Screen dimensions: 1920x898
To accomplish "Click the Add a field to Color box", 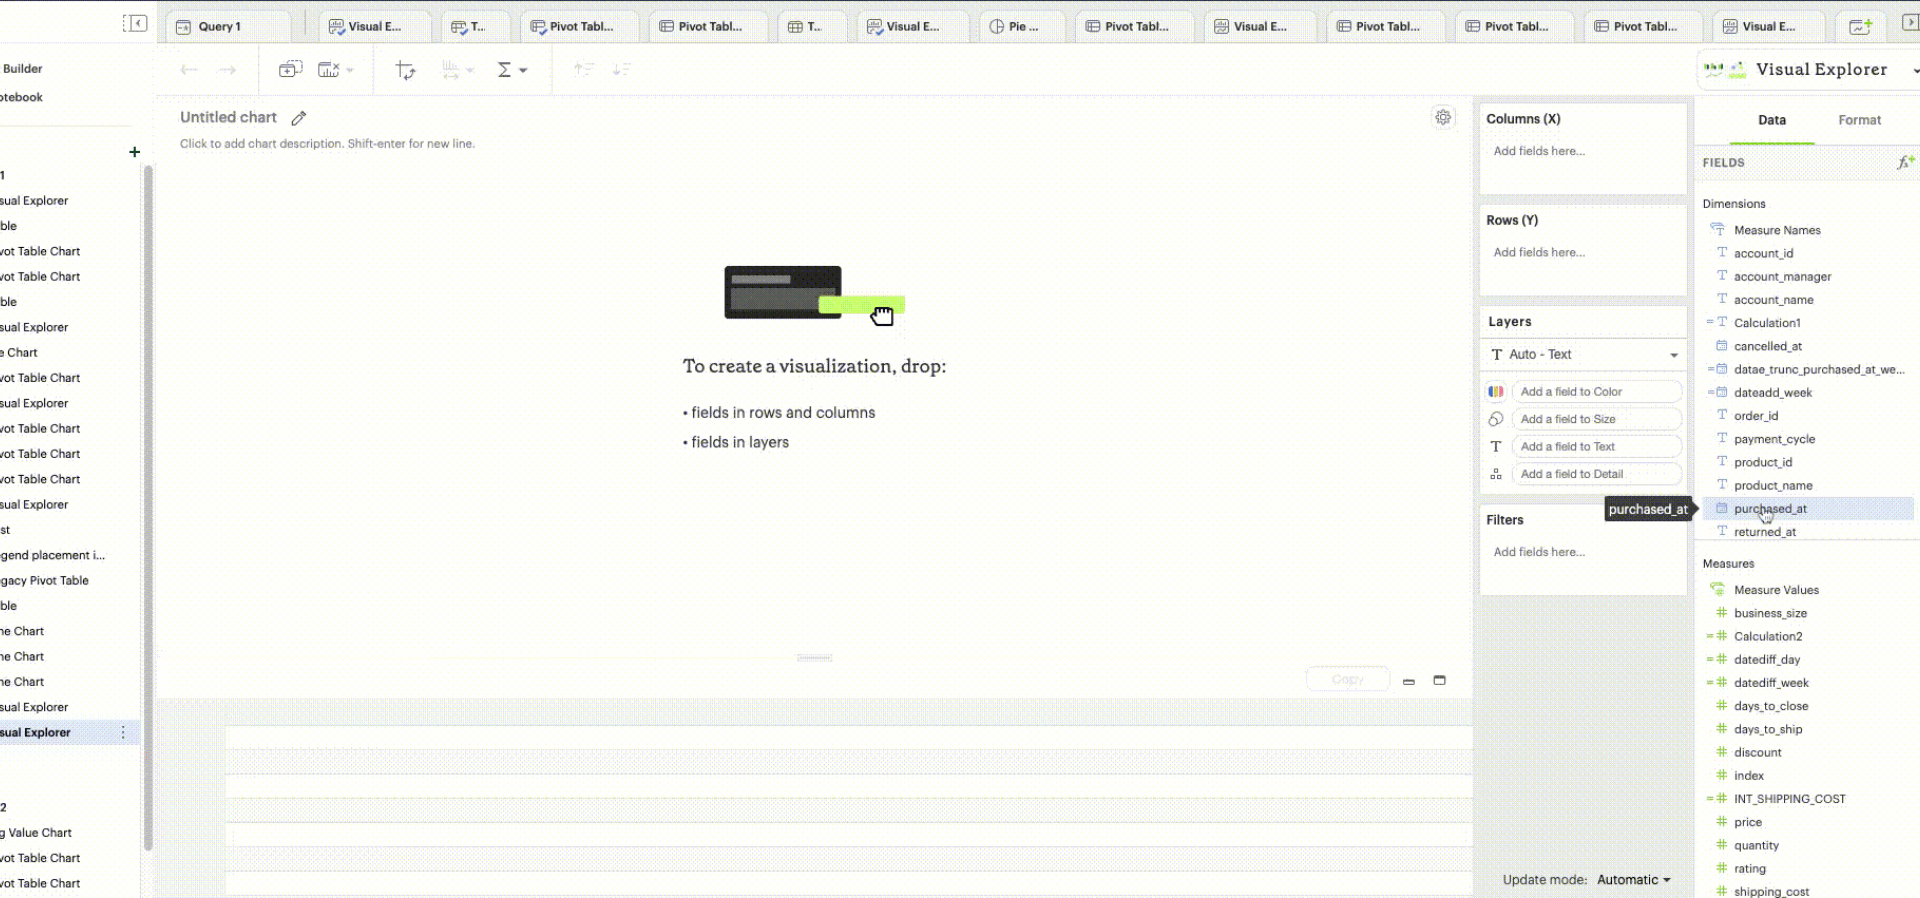I will point(1596,392).
